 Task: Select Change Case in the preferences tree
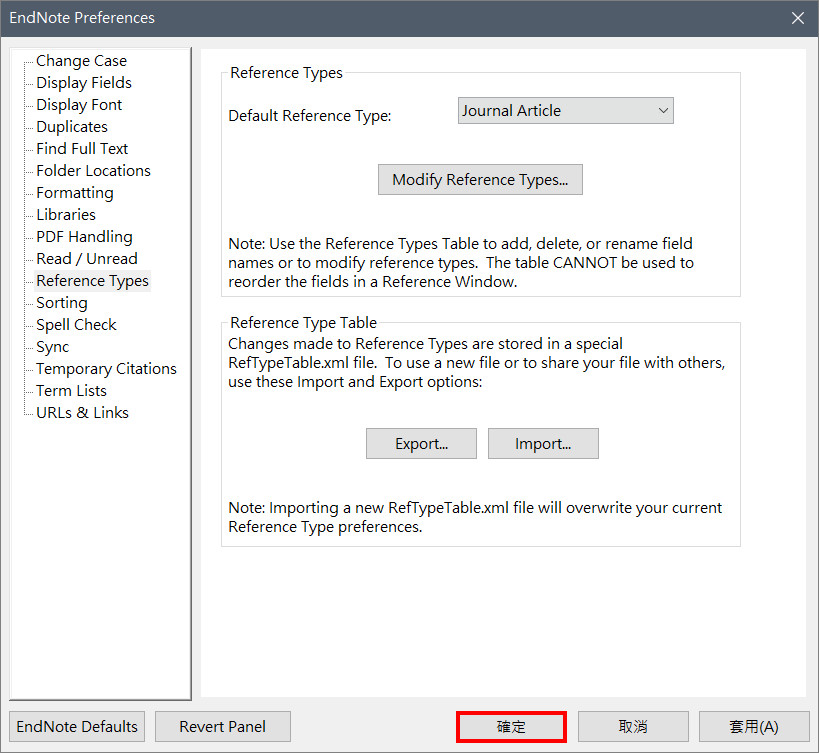point(81,61)
